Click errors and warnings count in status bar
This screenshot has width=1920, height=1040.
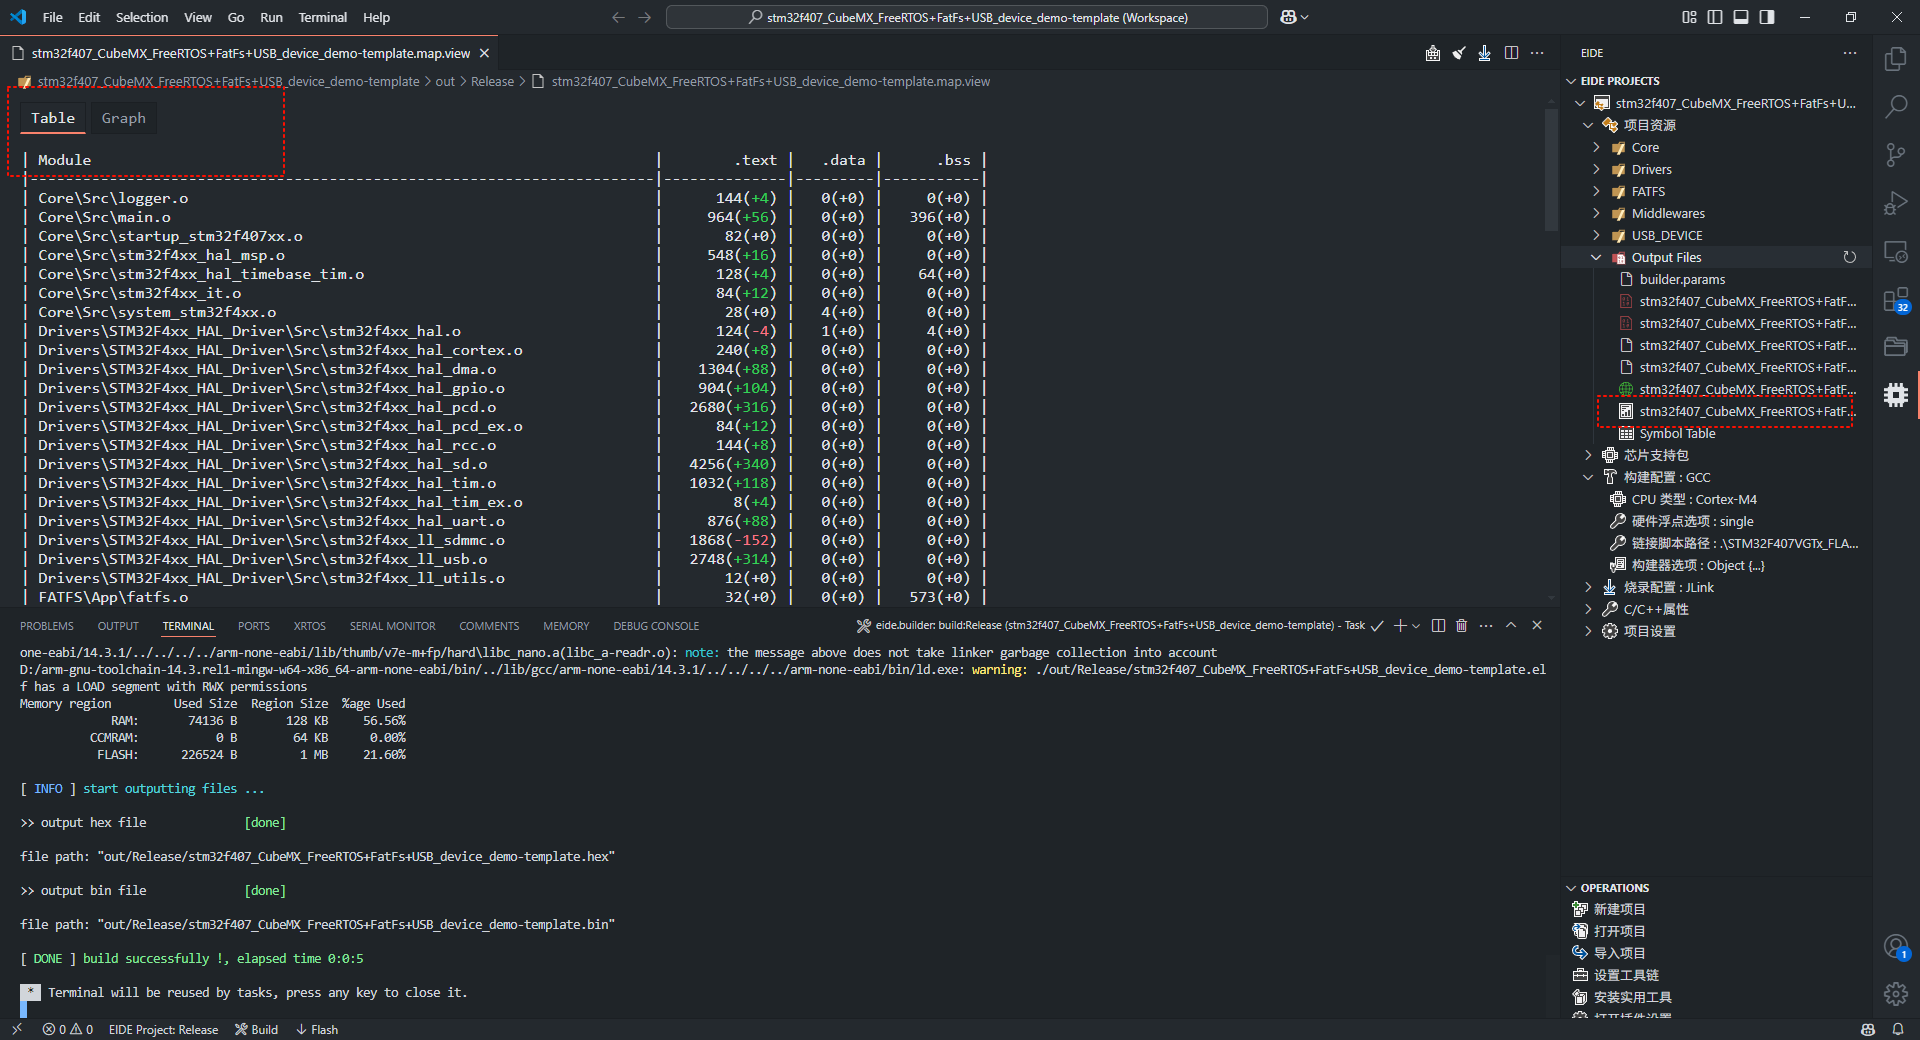68,1029
